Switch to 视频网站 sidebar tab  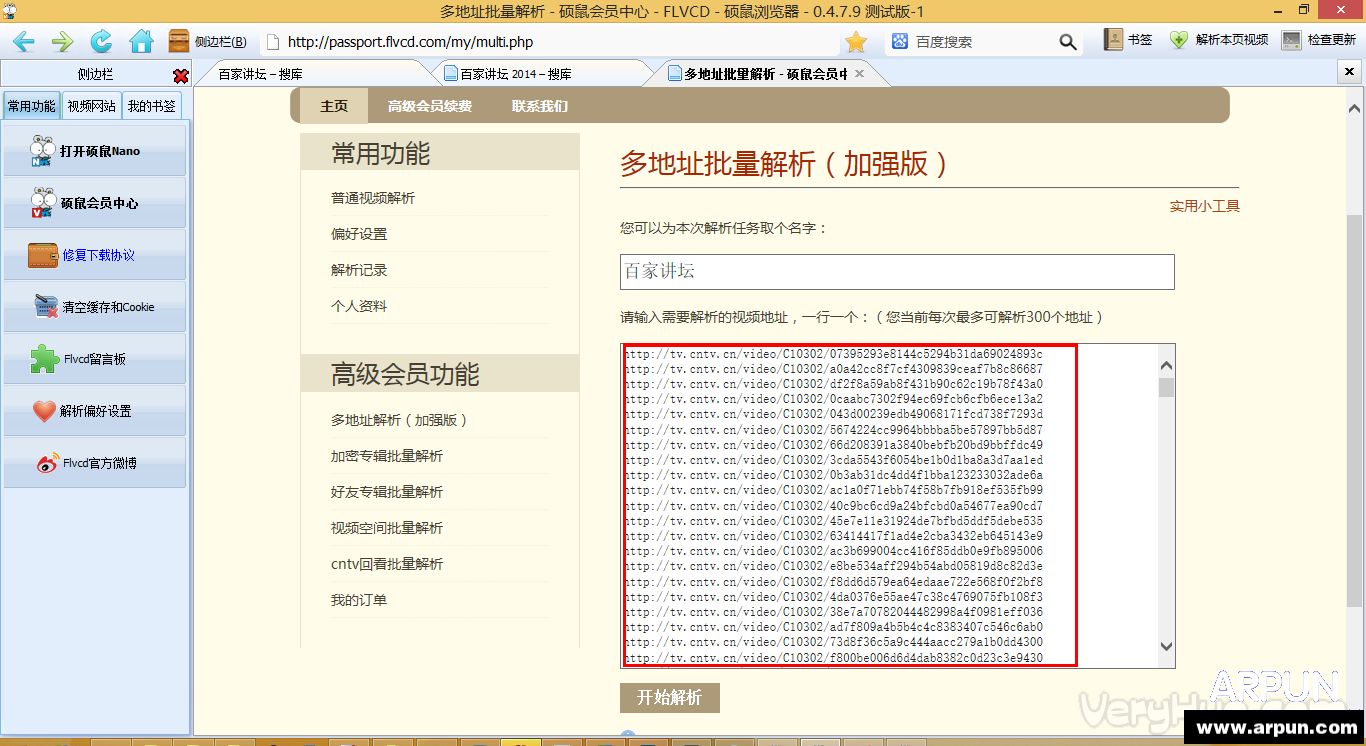pyautogui.click(x=91, y=106)
